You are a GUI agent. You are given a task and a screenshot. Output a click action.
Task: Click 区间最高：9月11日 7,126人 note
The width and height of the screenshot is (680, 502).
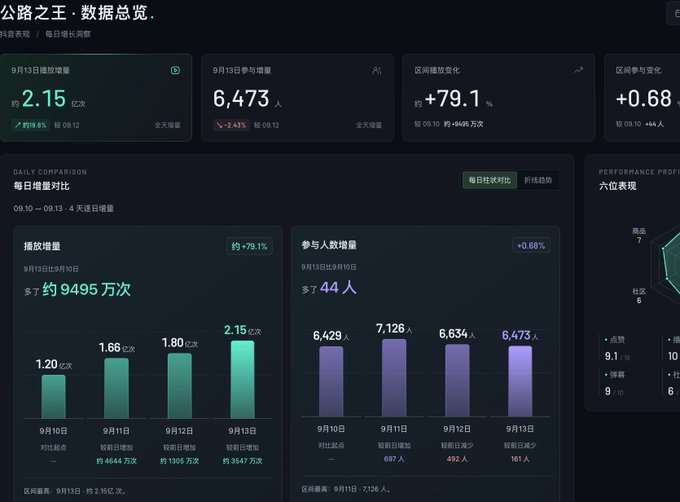coord(346,489)
